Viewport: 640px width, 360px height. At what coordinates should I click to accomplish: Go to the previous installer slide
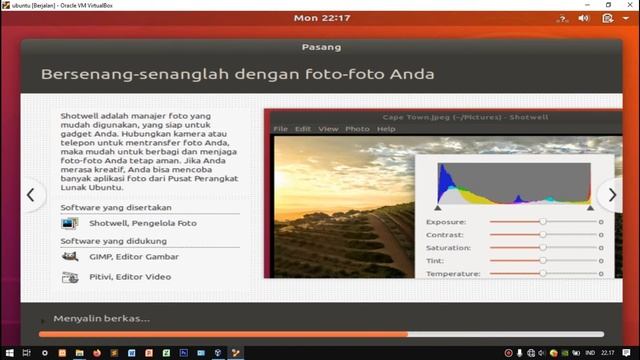pyautogui.click(x=31, y=195)
